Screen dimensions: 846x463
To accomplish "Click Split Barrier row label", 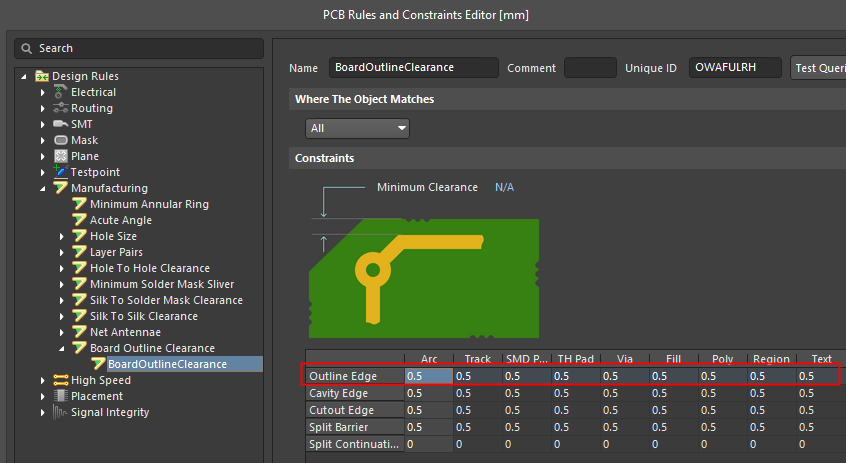I will [x=355, y=427].
